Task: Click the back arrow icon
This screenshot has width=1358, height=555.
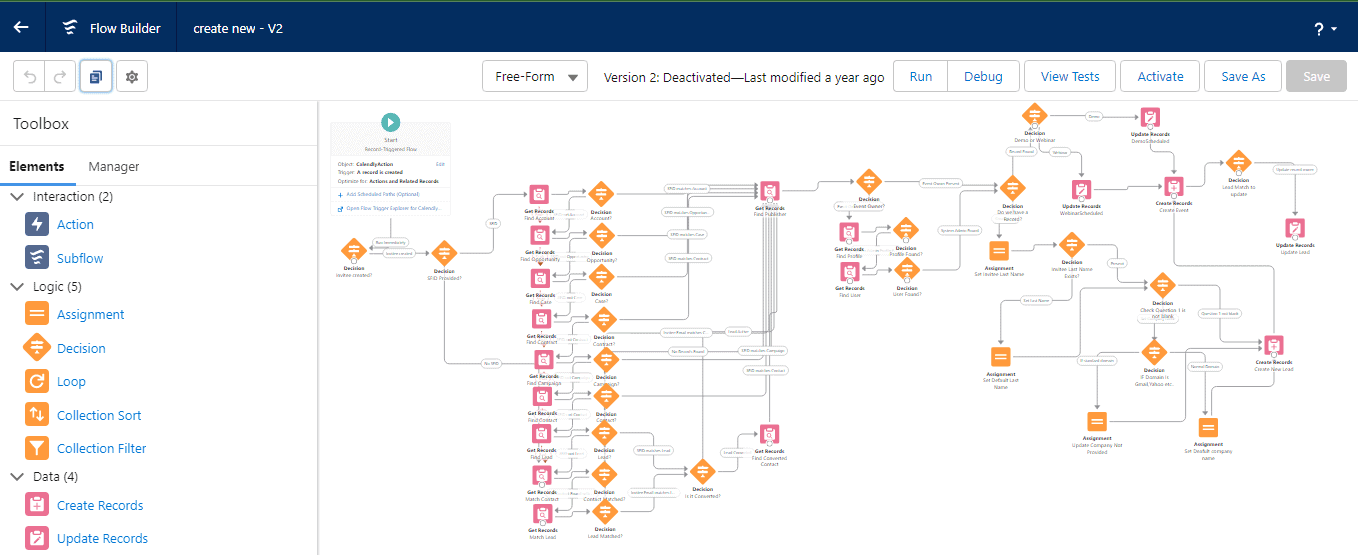Action: 21,27
